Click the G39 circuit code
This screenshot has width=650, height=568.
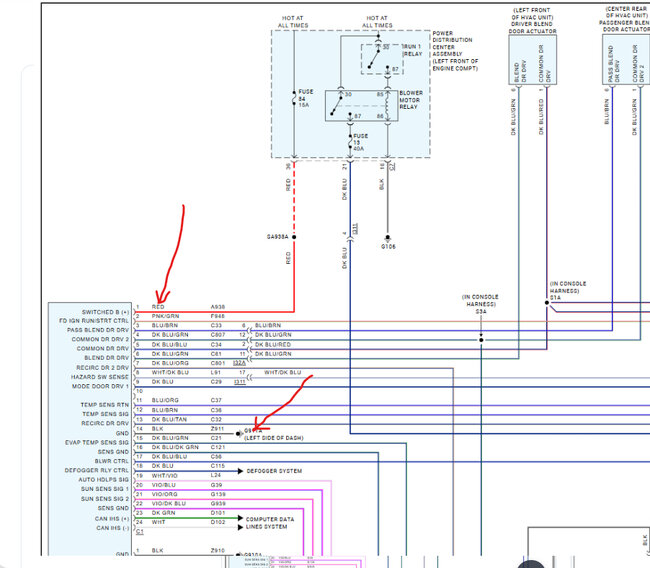(x=216, y=485)
